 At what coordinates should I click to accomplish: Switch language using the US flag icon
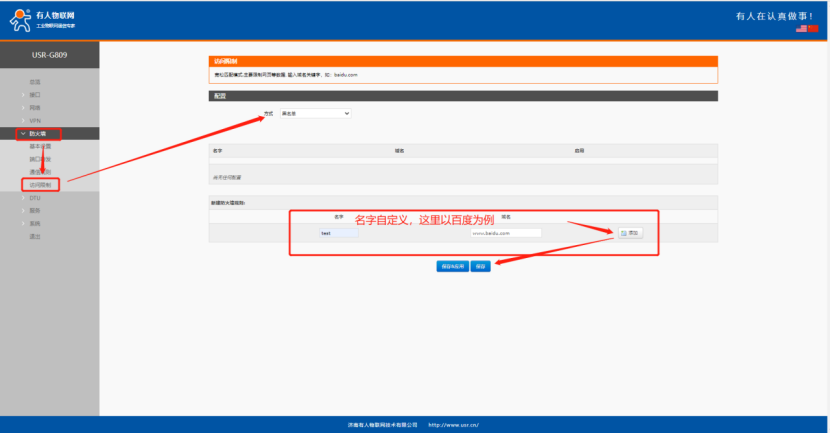[x=800, y=29]
